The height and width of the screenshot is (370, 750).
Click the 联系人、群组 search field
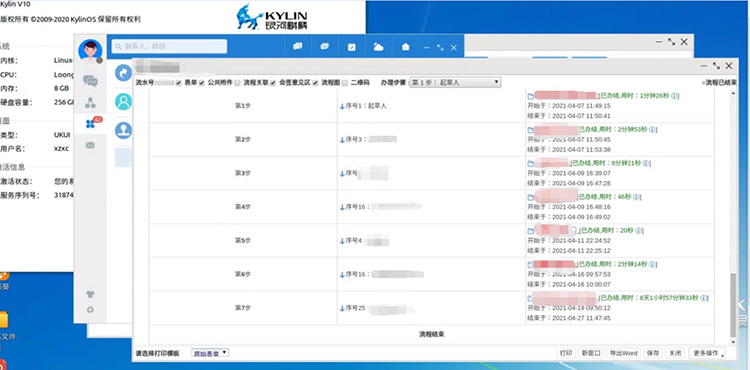[169, 46]
